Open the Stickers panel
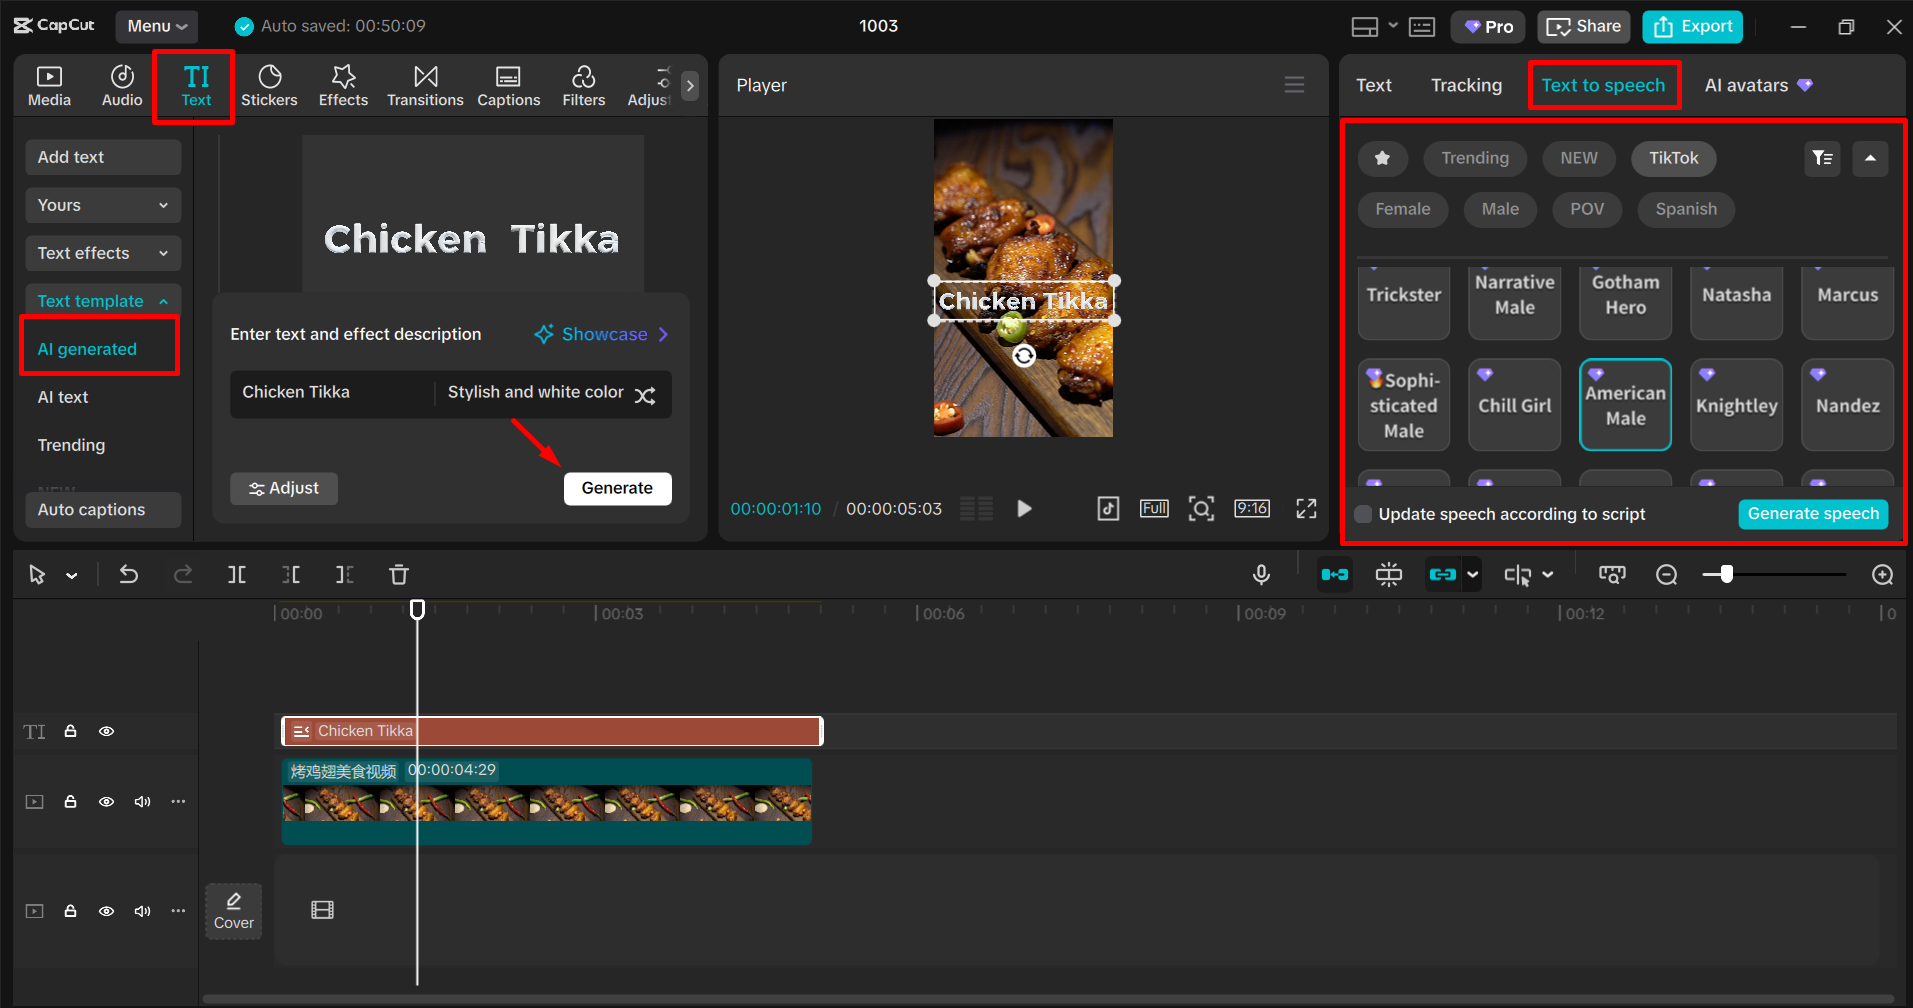The image size is (1913, 1008). click(x=269, y=85)
